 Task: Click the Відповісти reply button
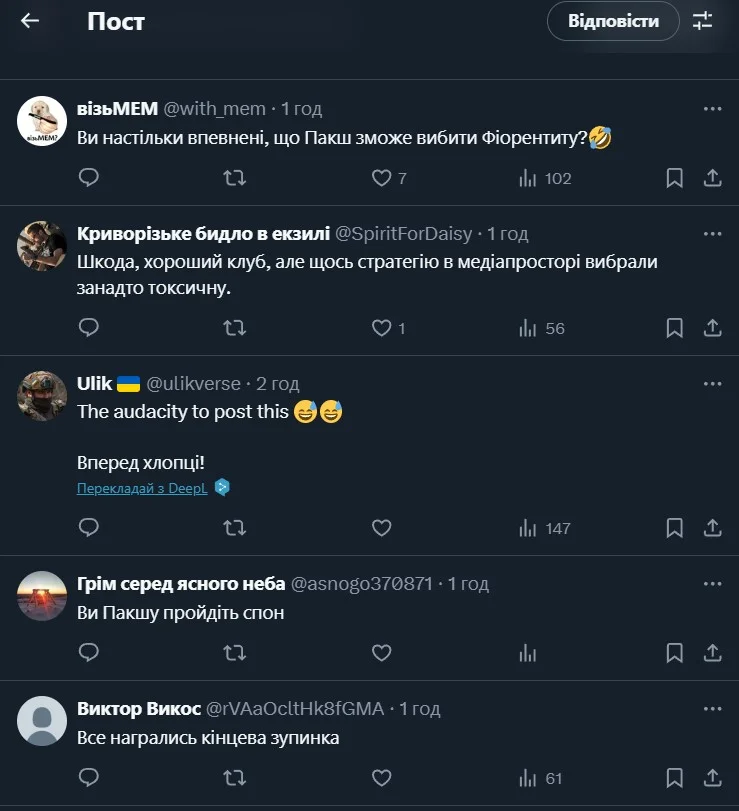coord(613,21)
